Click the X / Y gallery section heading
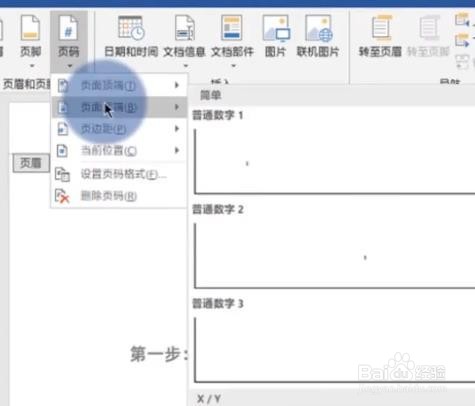 click(209, 399)
